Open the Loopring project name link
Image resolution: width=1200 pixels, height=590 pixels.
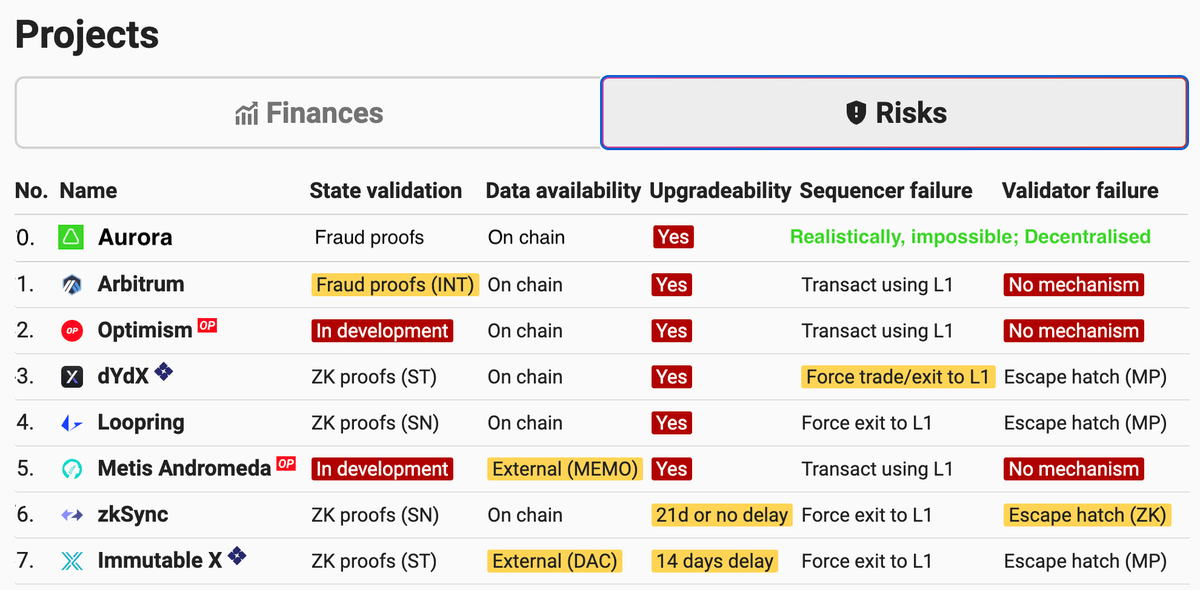point(141,422)
